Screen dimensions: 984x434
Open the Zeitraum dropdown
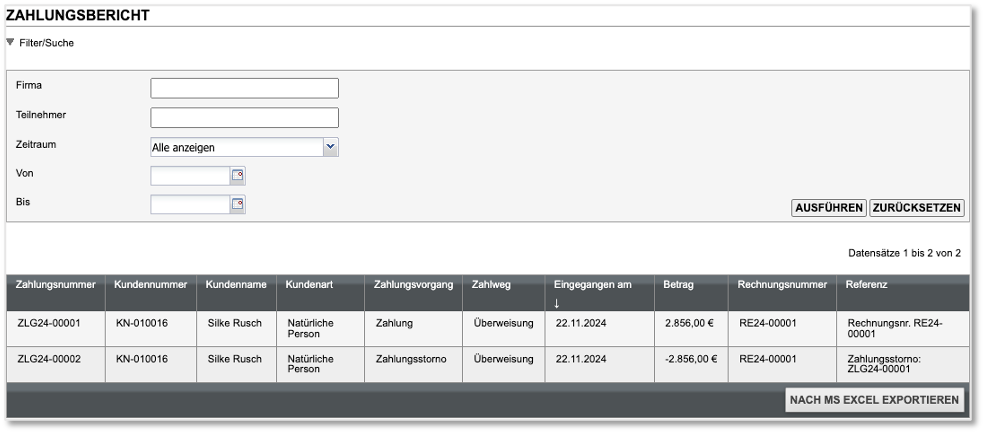[331, 147]
